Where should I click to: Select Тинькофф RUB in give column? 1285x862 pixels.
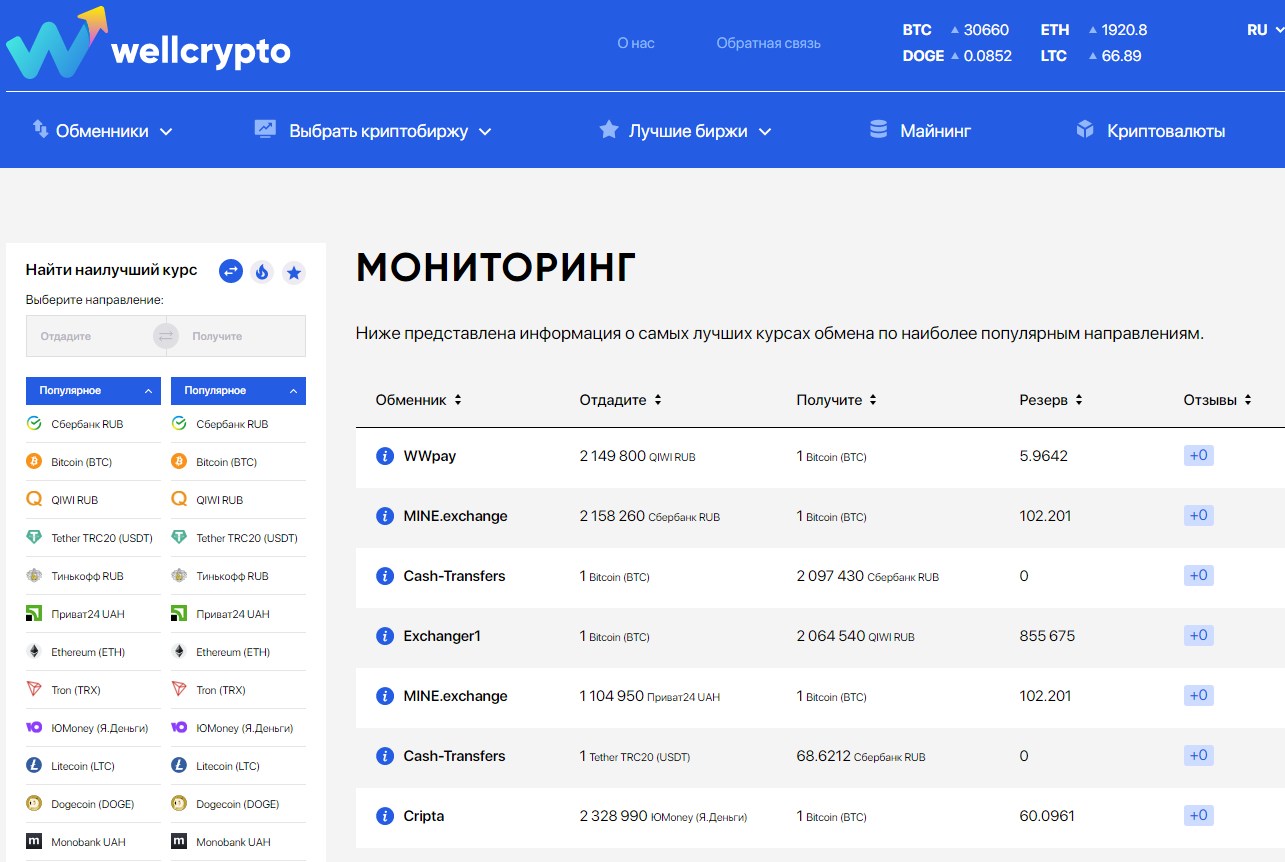[x=93, y=576]
